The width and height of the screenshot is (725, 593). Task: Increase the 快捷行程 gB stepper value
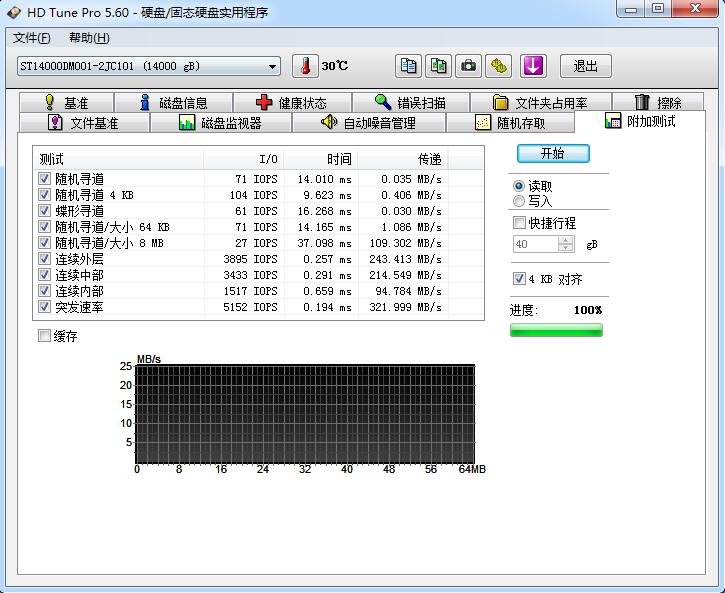565,240
